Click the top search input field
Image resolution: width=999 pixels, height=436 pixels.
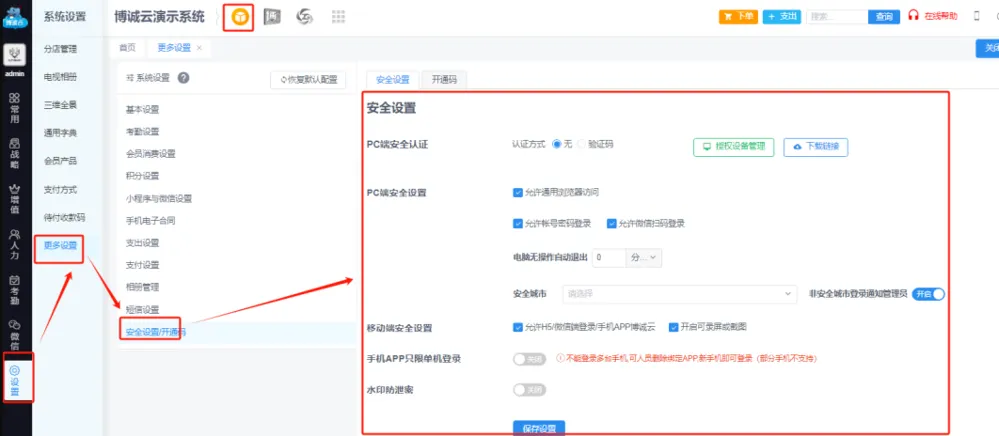click(x=836, y=17)
